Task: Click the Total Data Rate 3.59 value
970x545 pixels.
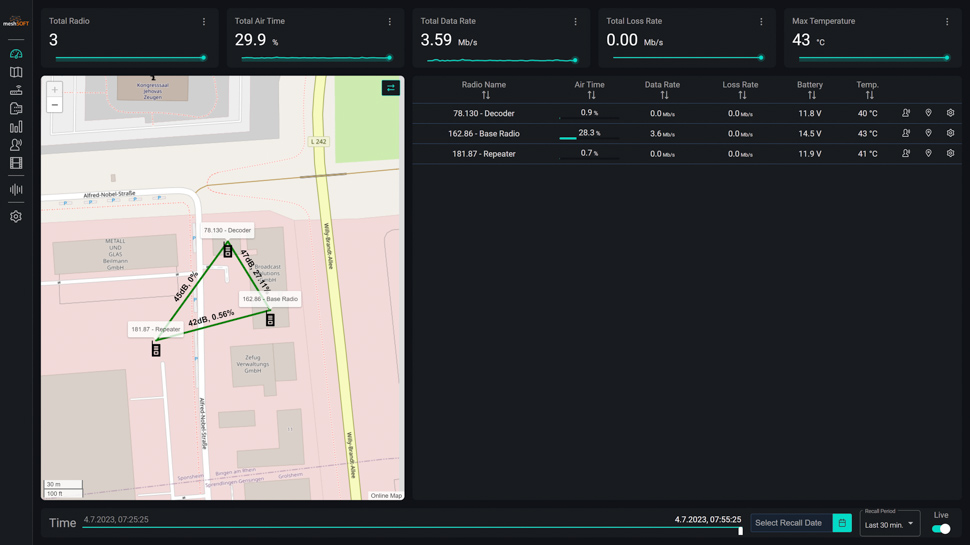Action: (x=436, y=40)
